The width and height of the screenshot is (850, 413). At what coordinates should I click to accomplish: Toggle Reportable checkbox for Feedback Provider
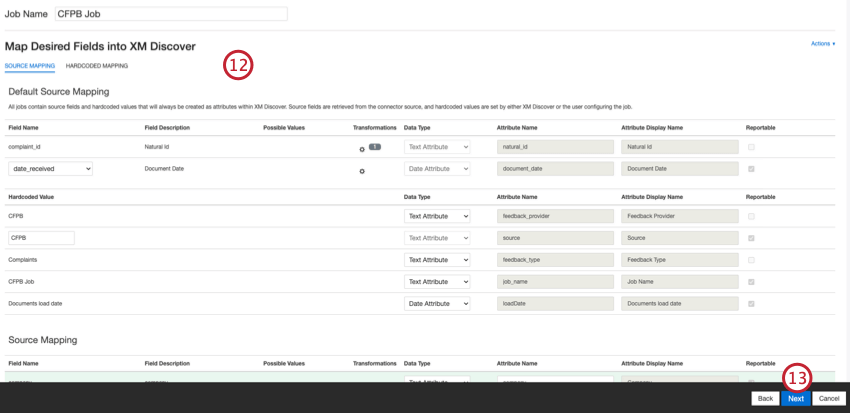pos(751,216)
